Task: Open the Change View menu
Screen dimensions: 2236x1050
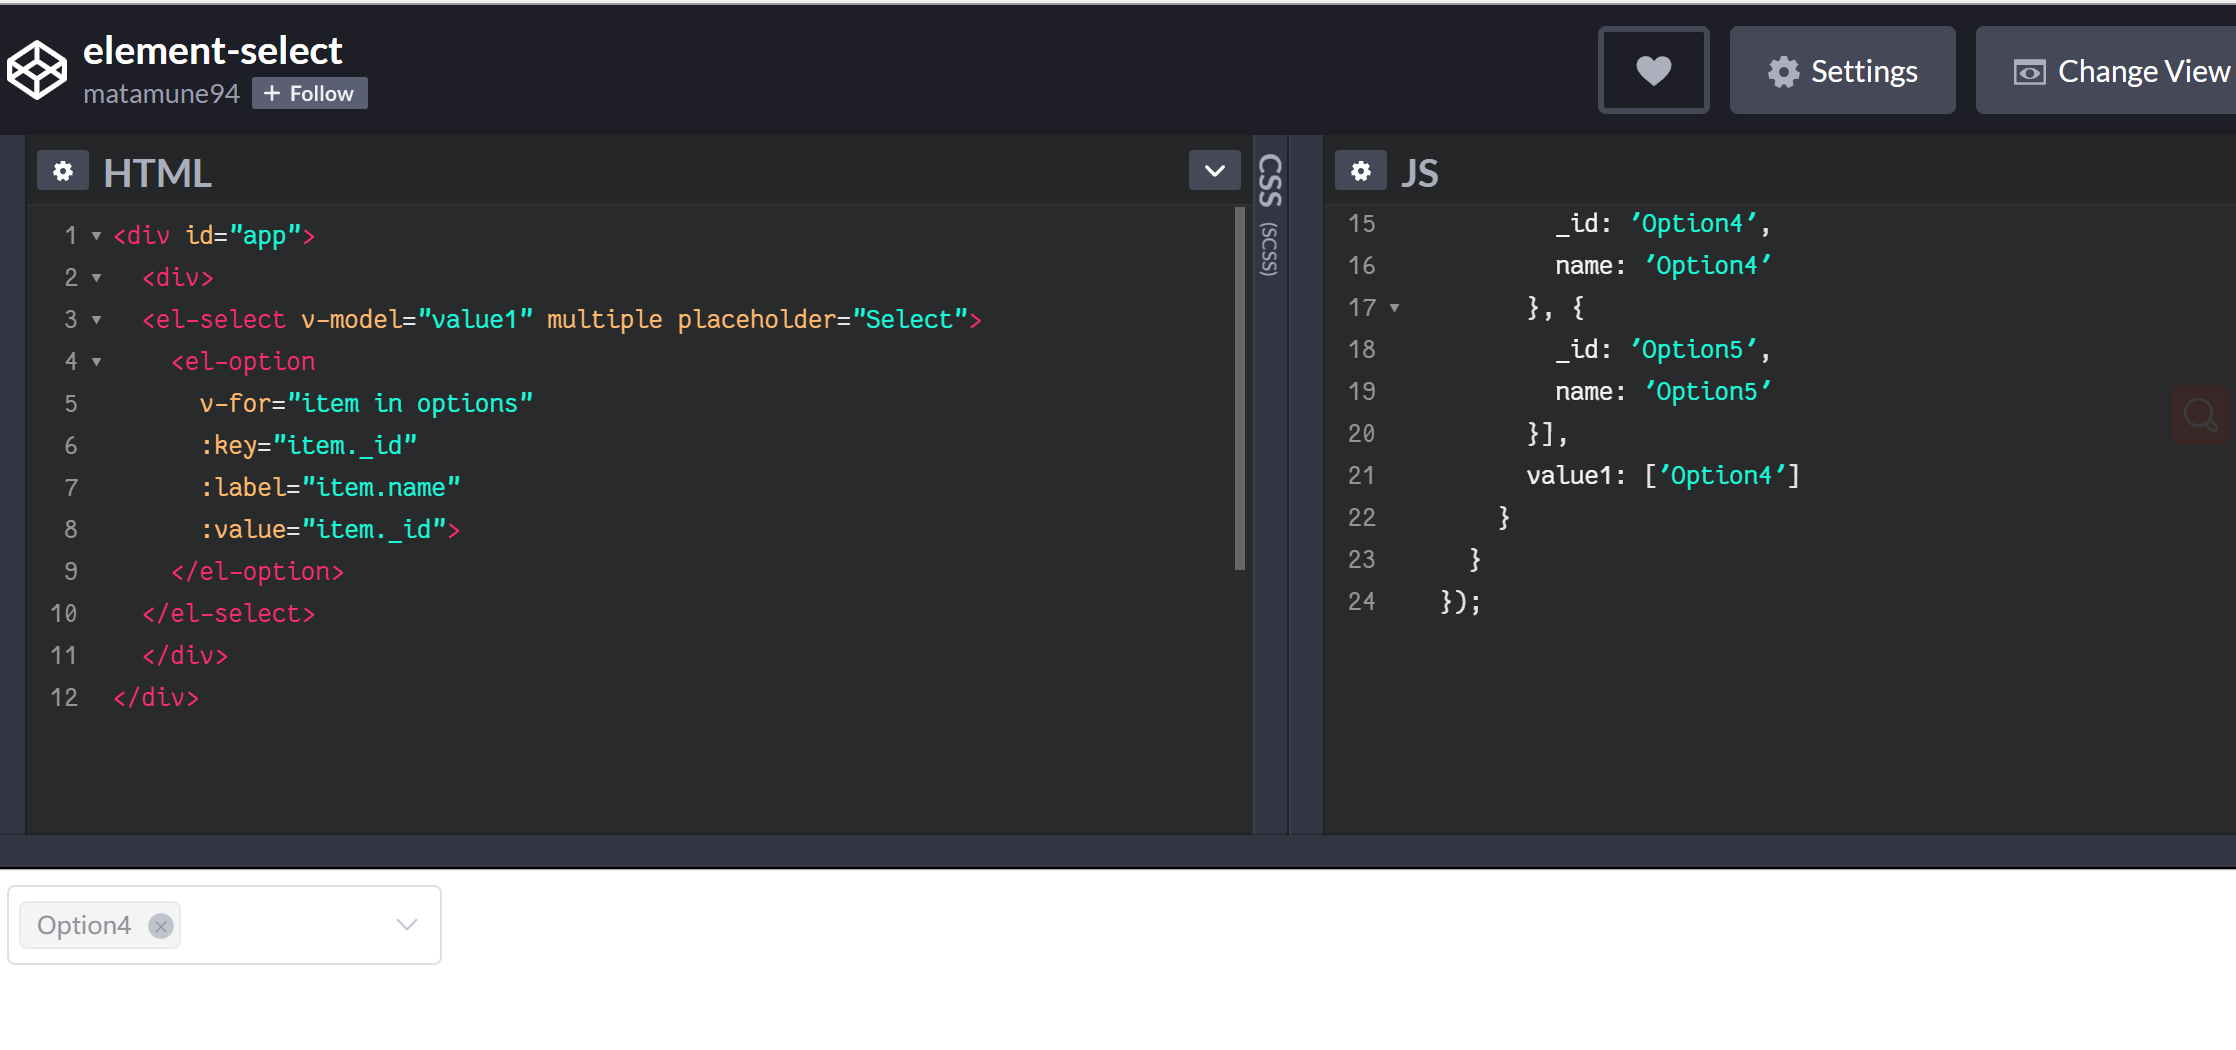Action: 2106,70
